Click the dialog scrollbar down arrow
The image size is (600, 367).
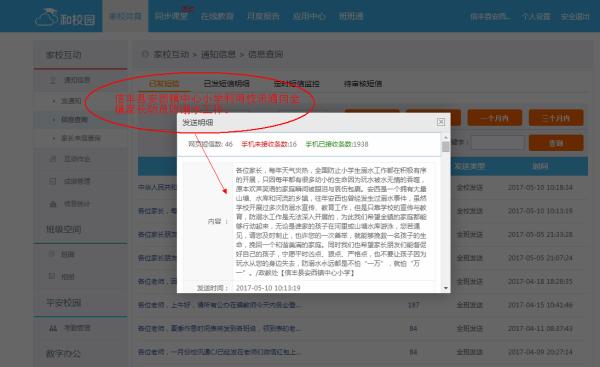[x=445, y=288]
